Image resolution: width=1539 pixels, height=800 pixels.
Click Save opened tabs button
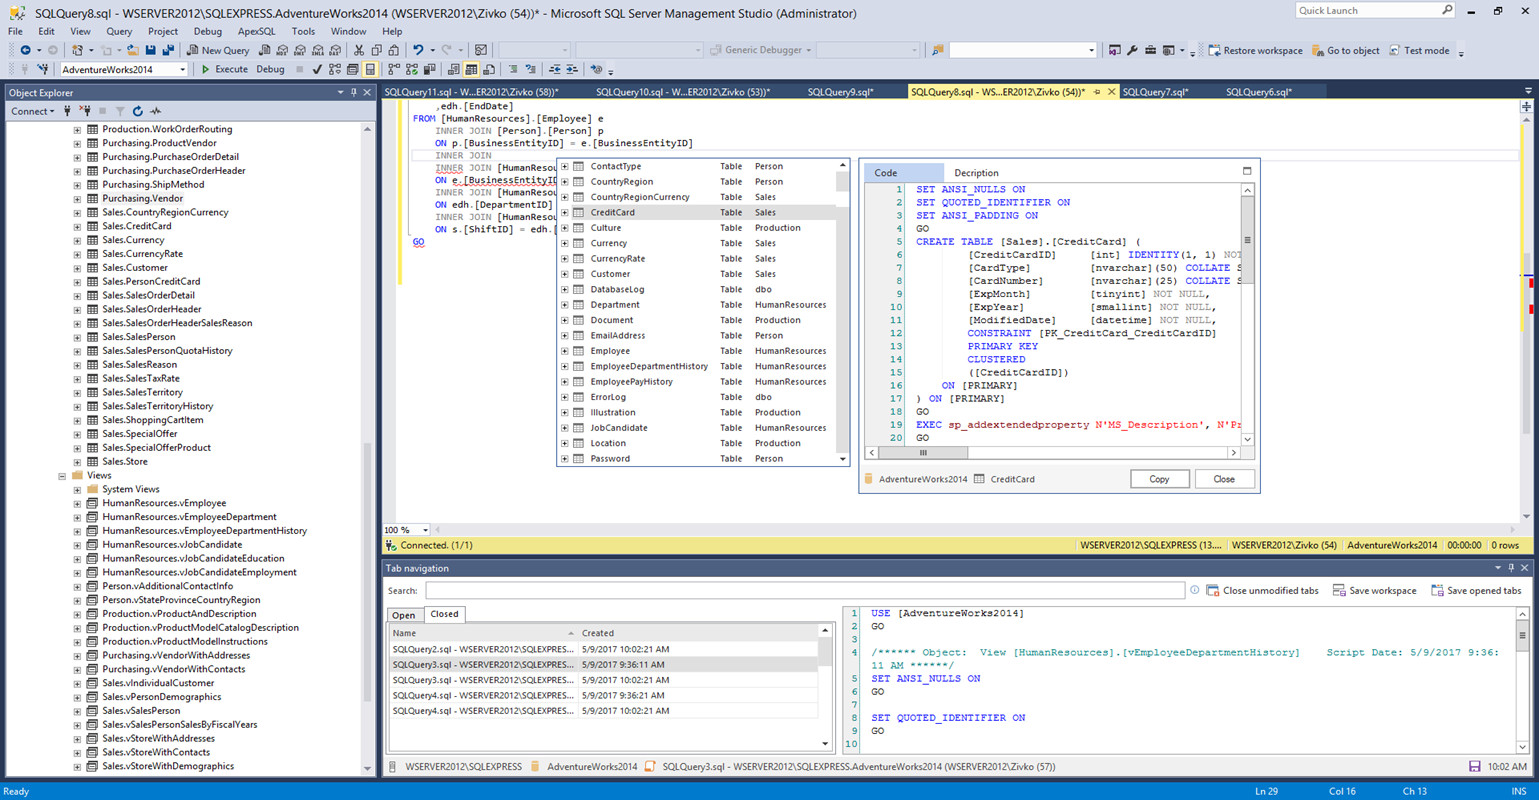1476,590
